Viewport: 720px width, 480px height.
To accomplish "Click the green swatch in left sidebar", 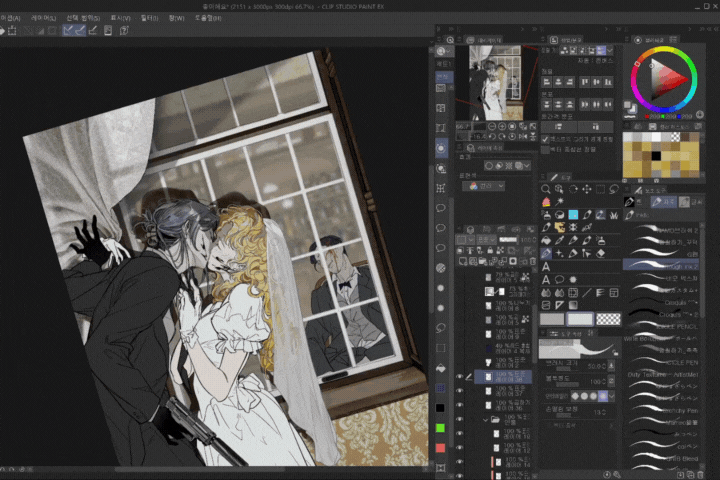I will 440,428.
